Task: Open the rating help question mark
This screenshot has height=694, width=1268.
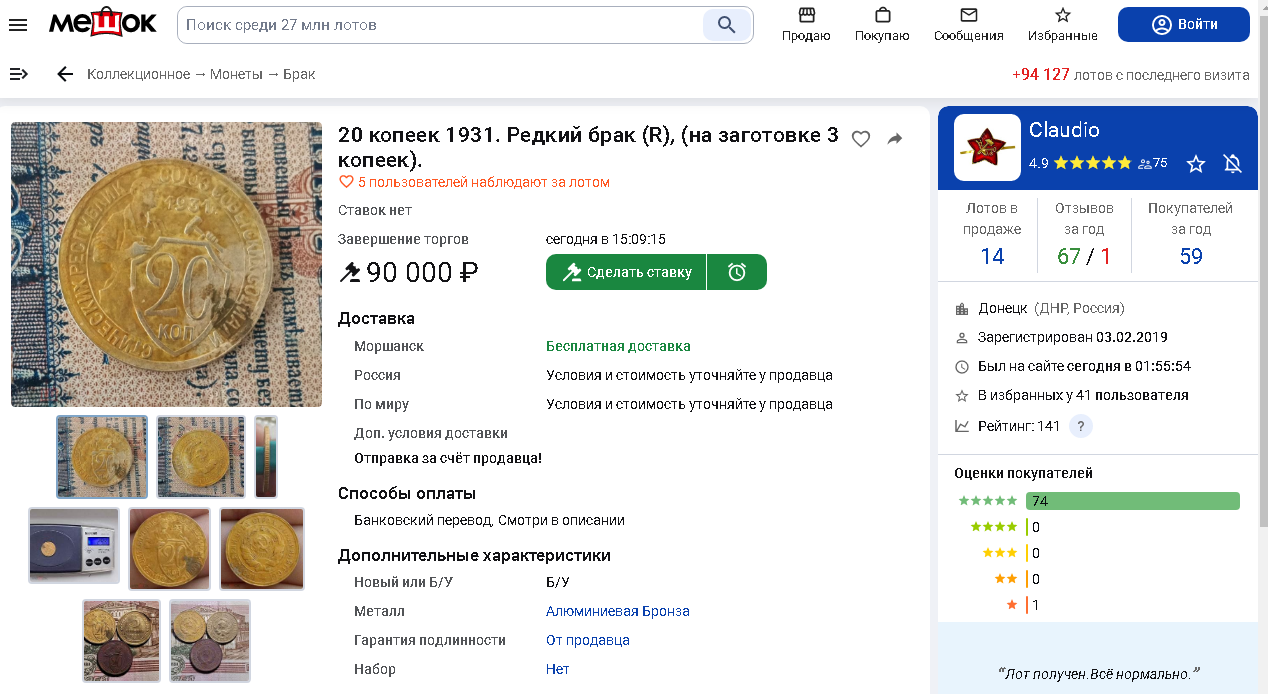Action: click(x=1080, y=426)
